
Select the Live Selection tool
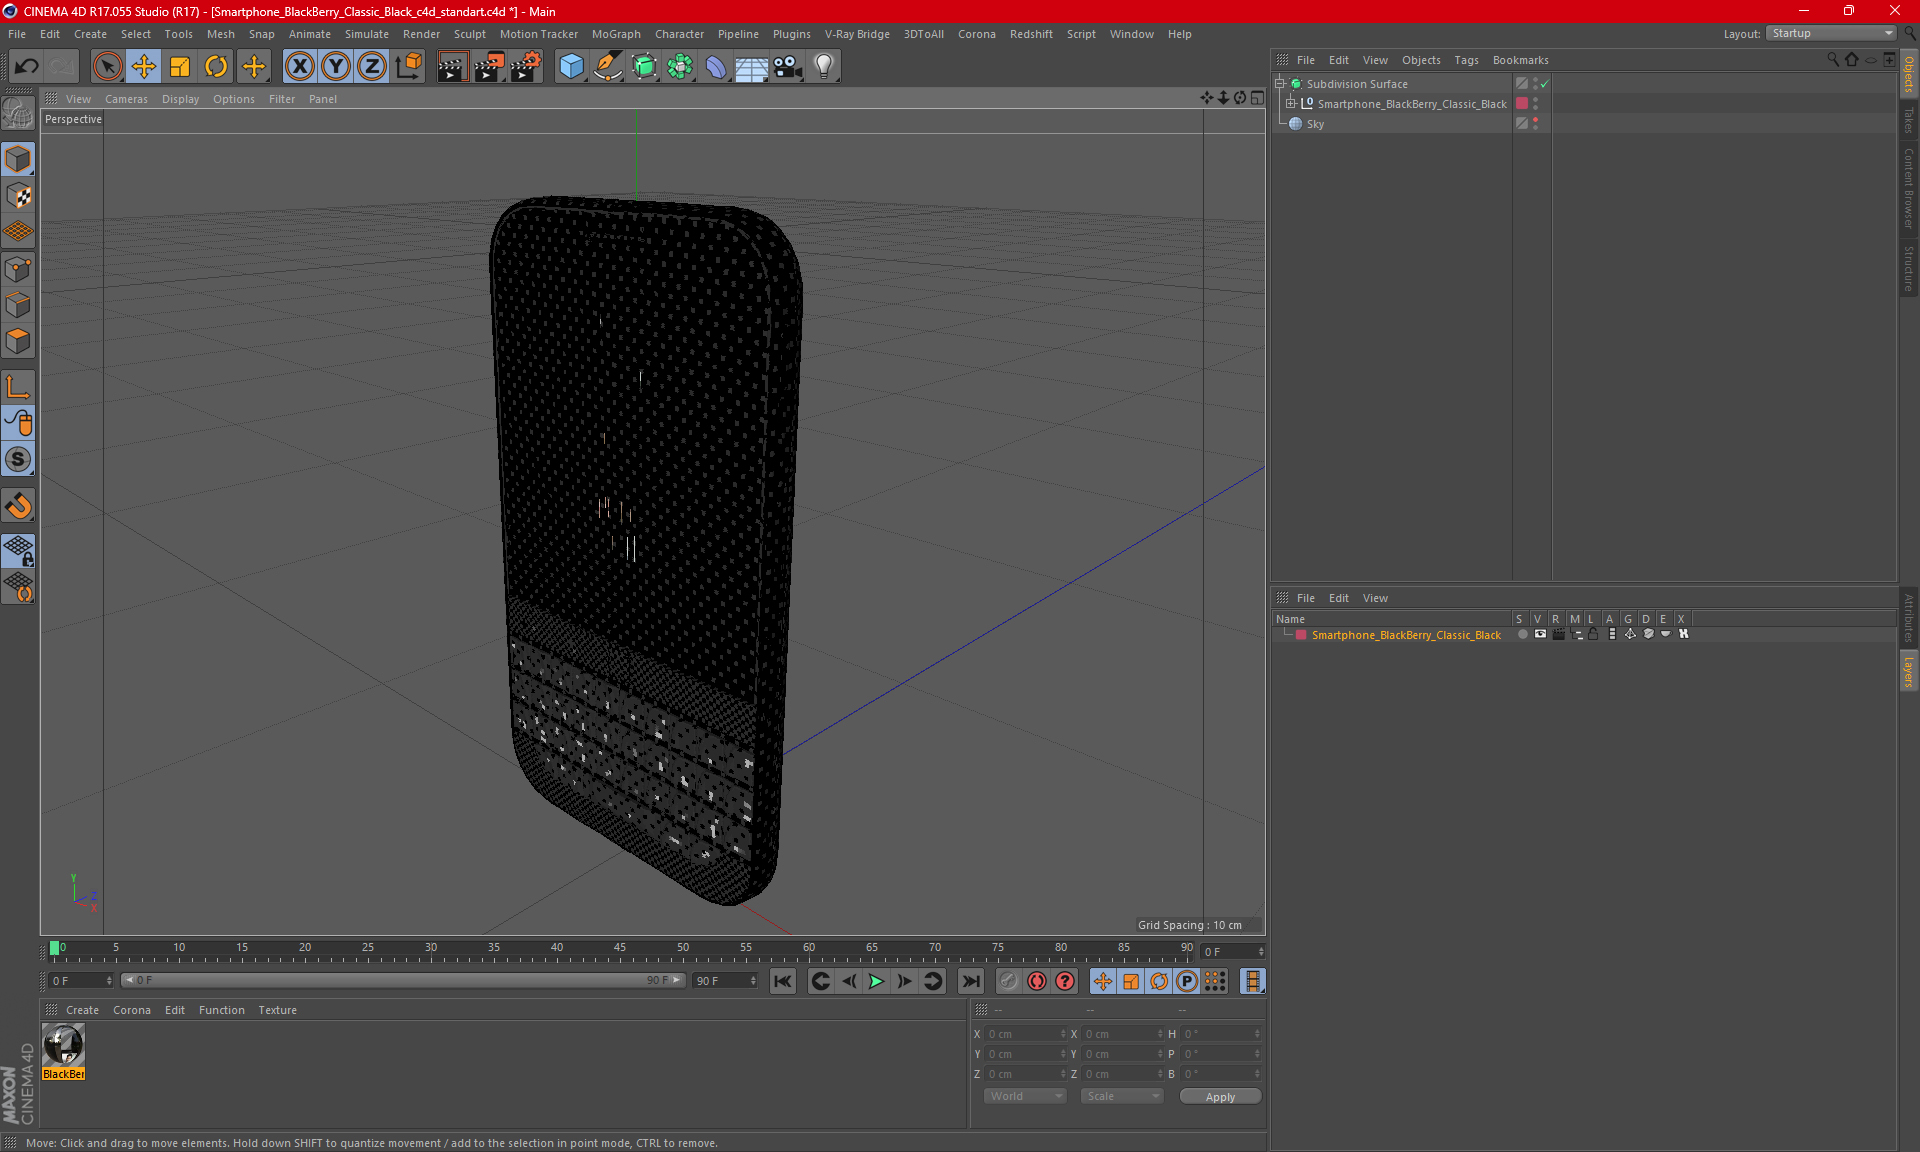pyautogui.click(x=107, y=66)
